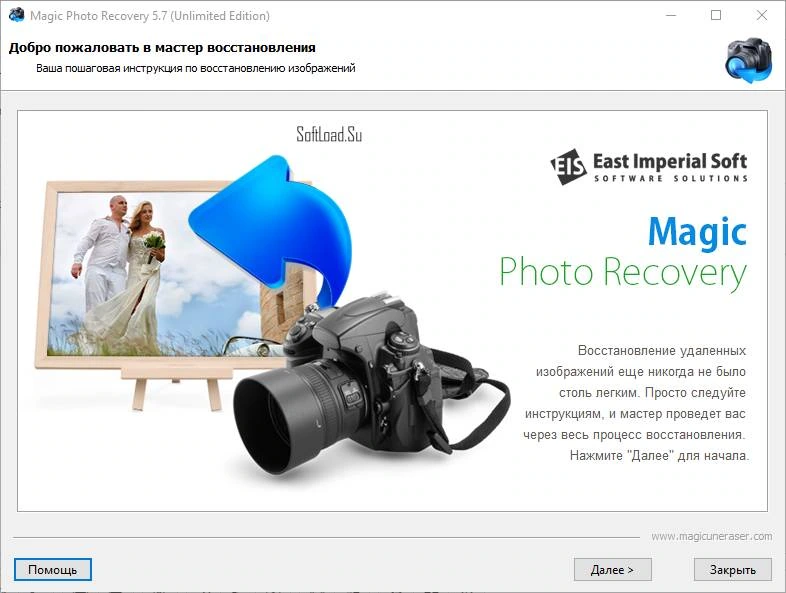Click the wedding photo on the easel

[165, 273]
